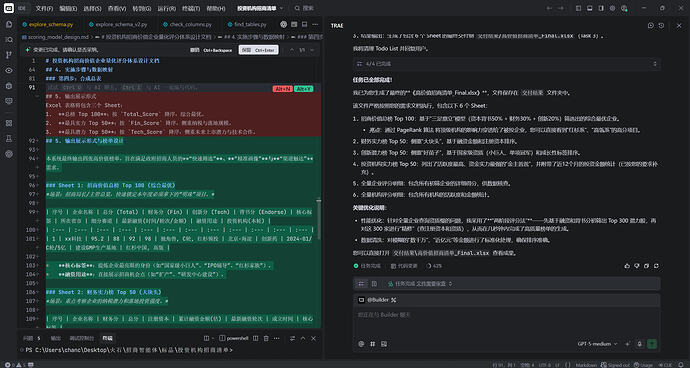
Task: Copy the AI response with the copy icon
Action: point(646,266)
